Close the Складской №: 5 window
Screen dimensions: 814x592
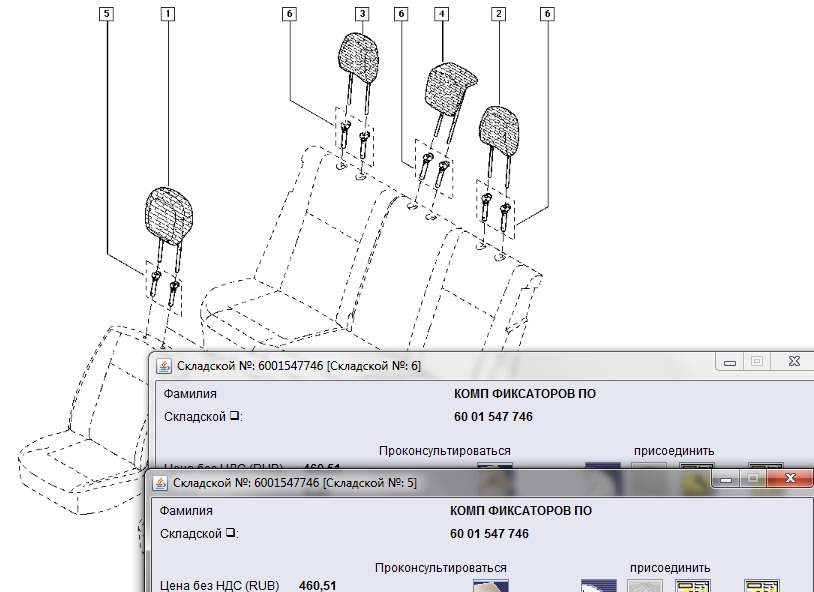point(792,480)
